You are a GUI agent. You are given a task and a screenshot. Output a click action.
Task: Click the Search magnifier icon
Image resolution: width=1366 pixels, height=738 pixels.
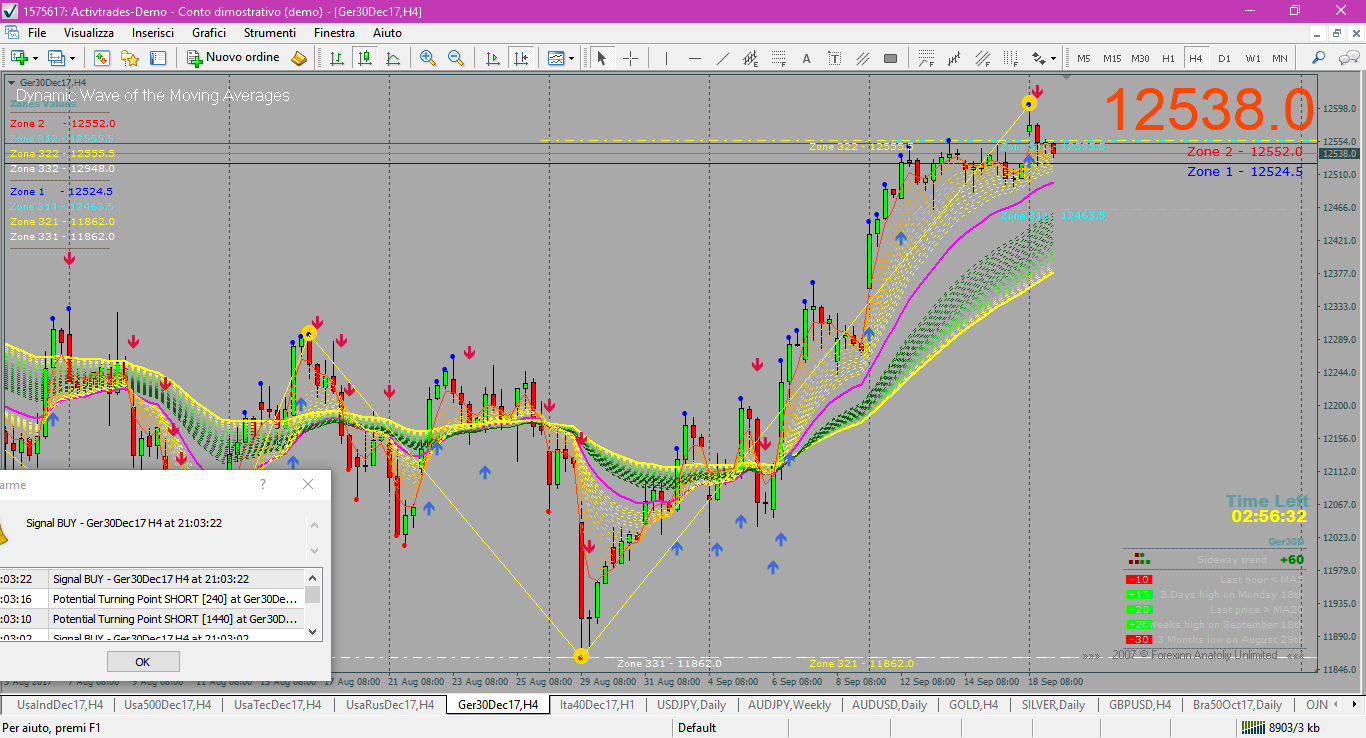tap(1318, 58)
